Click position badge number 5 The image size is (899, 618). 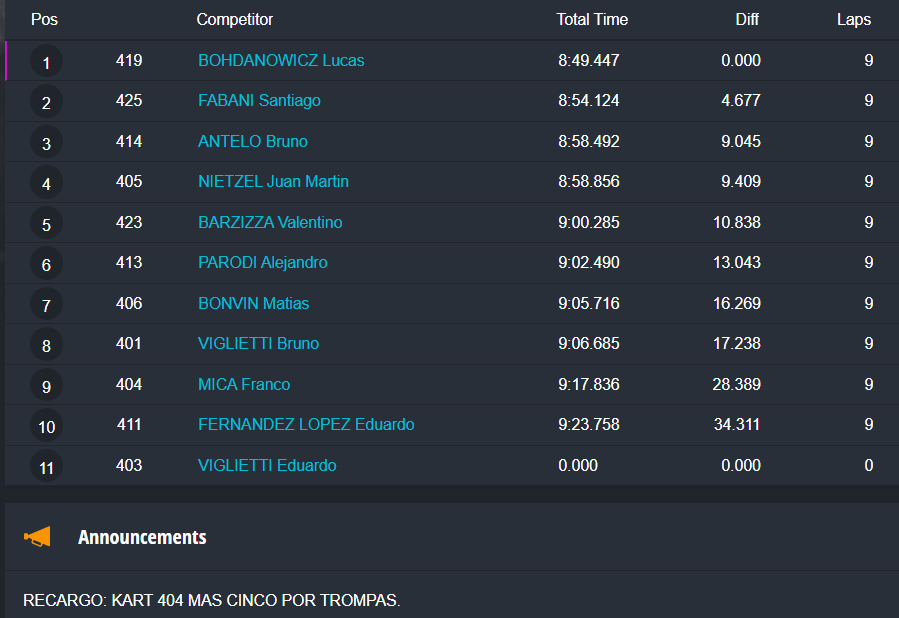click(46, 224)
